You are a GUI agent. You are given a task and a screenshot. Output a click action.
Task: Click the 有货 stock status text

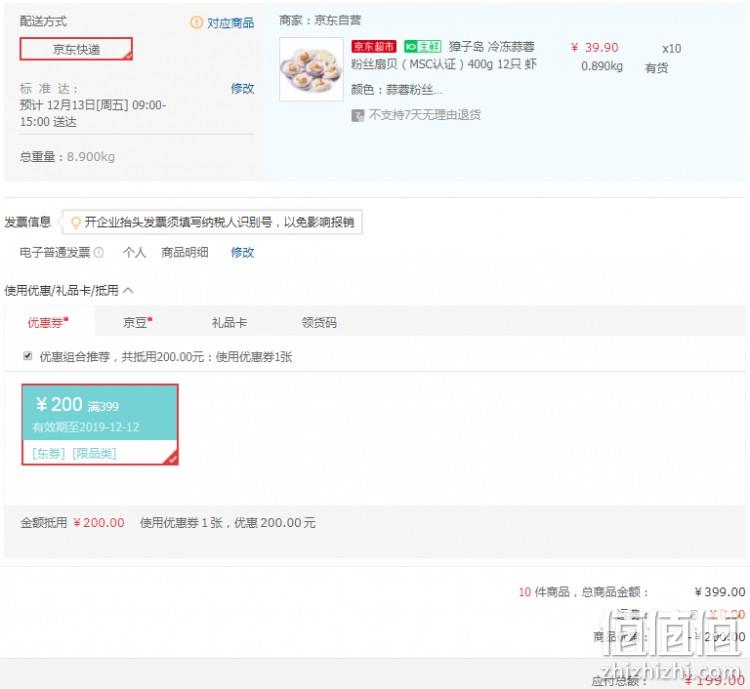656,68
